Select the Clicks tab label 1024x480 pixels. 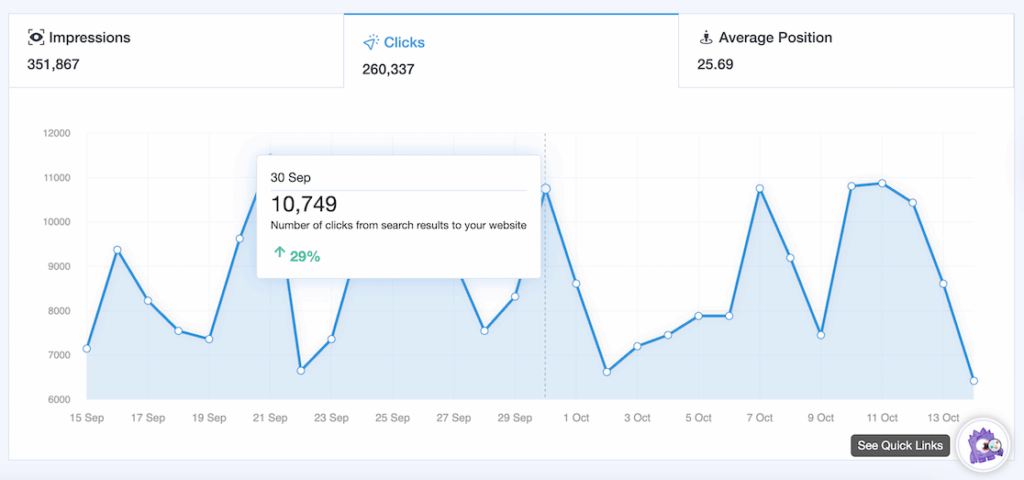[x=404, y=43]
